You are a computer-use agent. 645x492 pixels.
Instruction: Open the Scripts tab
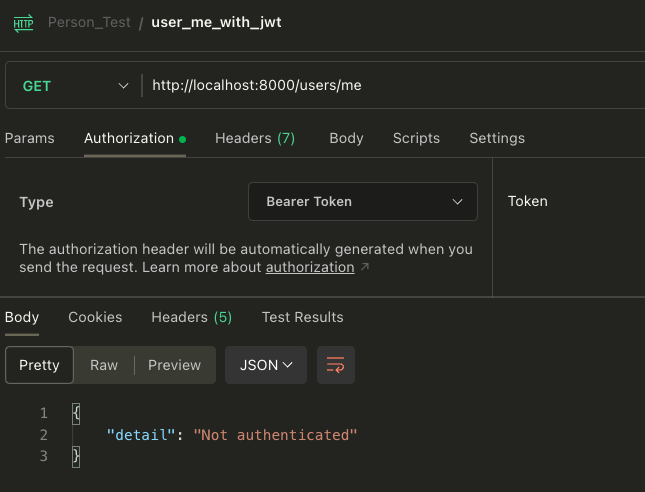coord(416,138)
